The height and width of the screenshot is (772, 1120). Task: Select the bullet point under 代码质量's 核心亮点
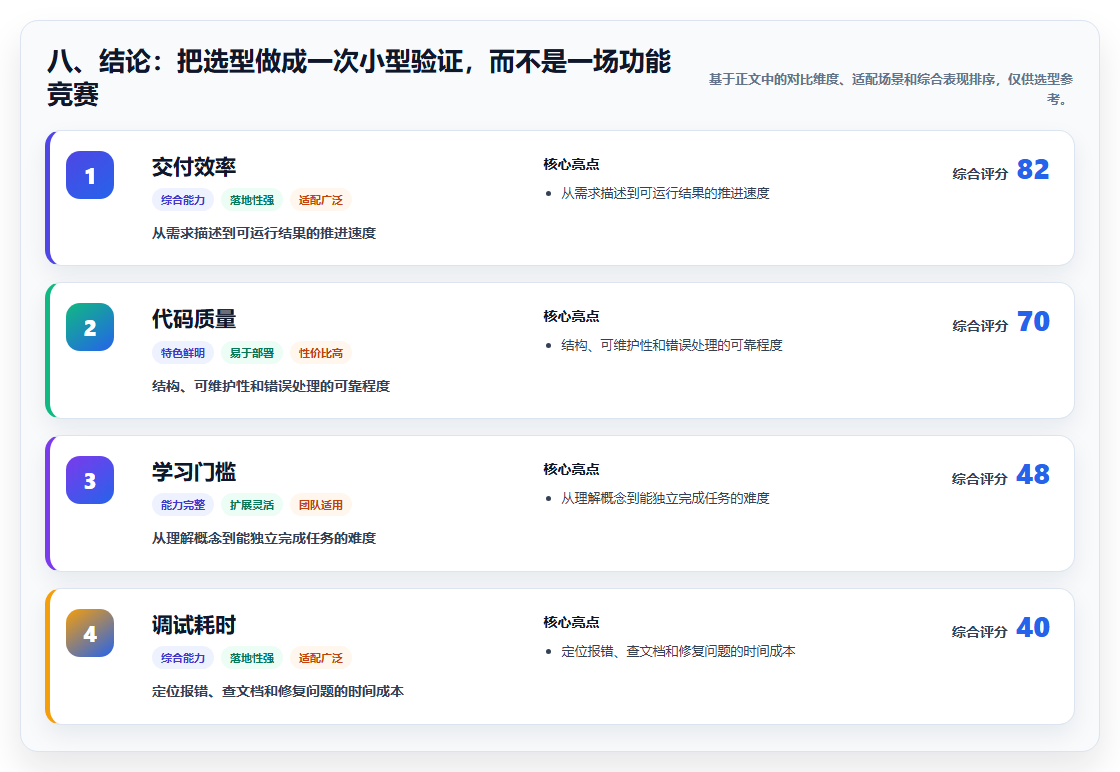click(x=671, y=346)
